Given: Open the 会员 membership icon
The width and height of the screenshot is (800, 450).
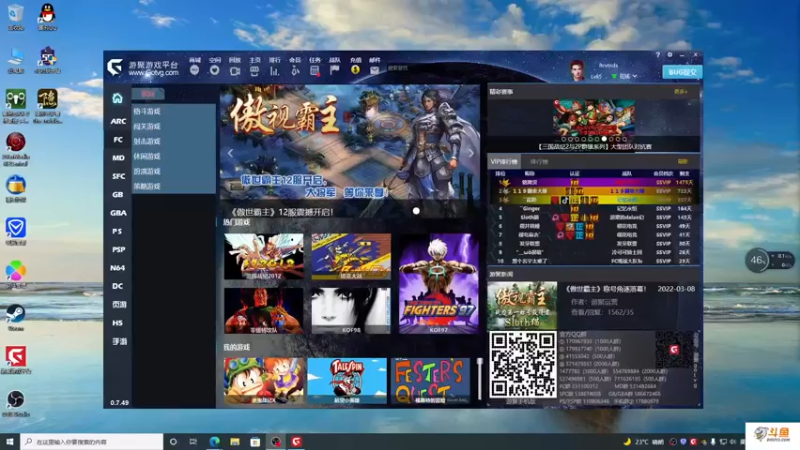Looking at the screenshot, I should (295, 71).
